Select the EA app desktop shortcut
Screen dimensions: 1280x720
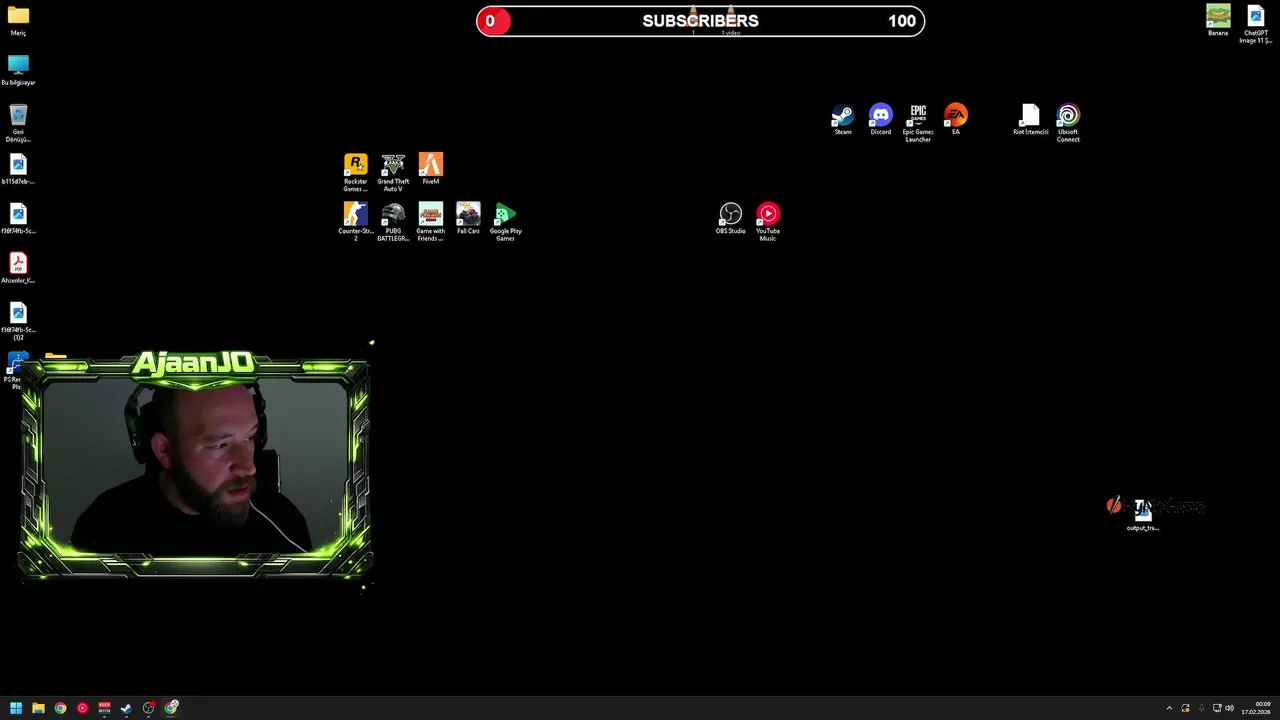[x=955, y=119]
